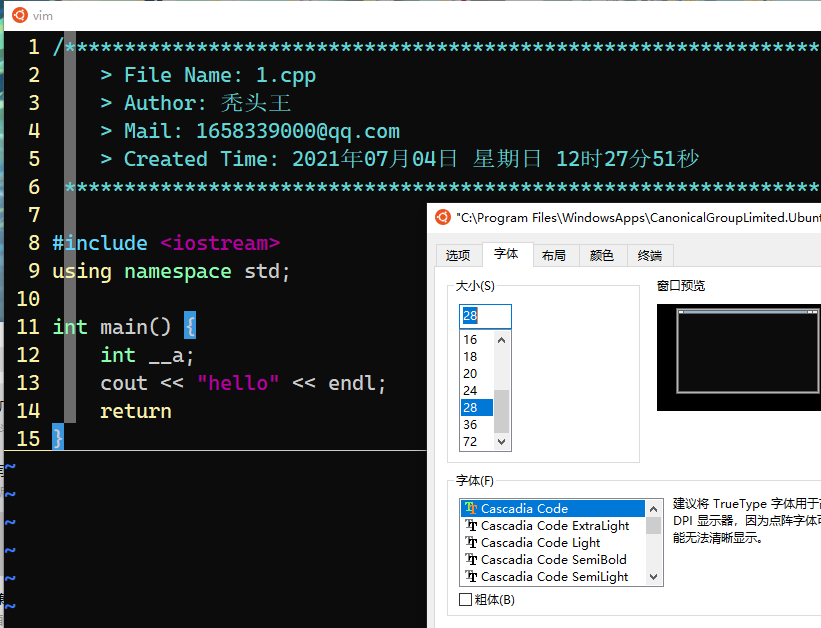Click the Created Time comment line
The width and height of the screenshot is (821, 628).
tap(400, 159)
